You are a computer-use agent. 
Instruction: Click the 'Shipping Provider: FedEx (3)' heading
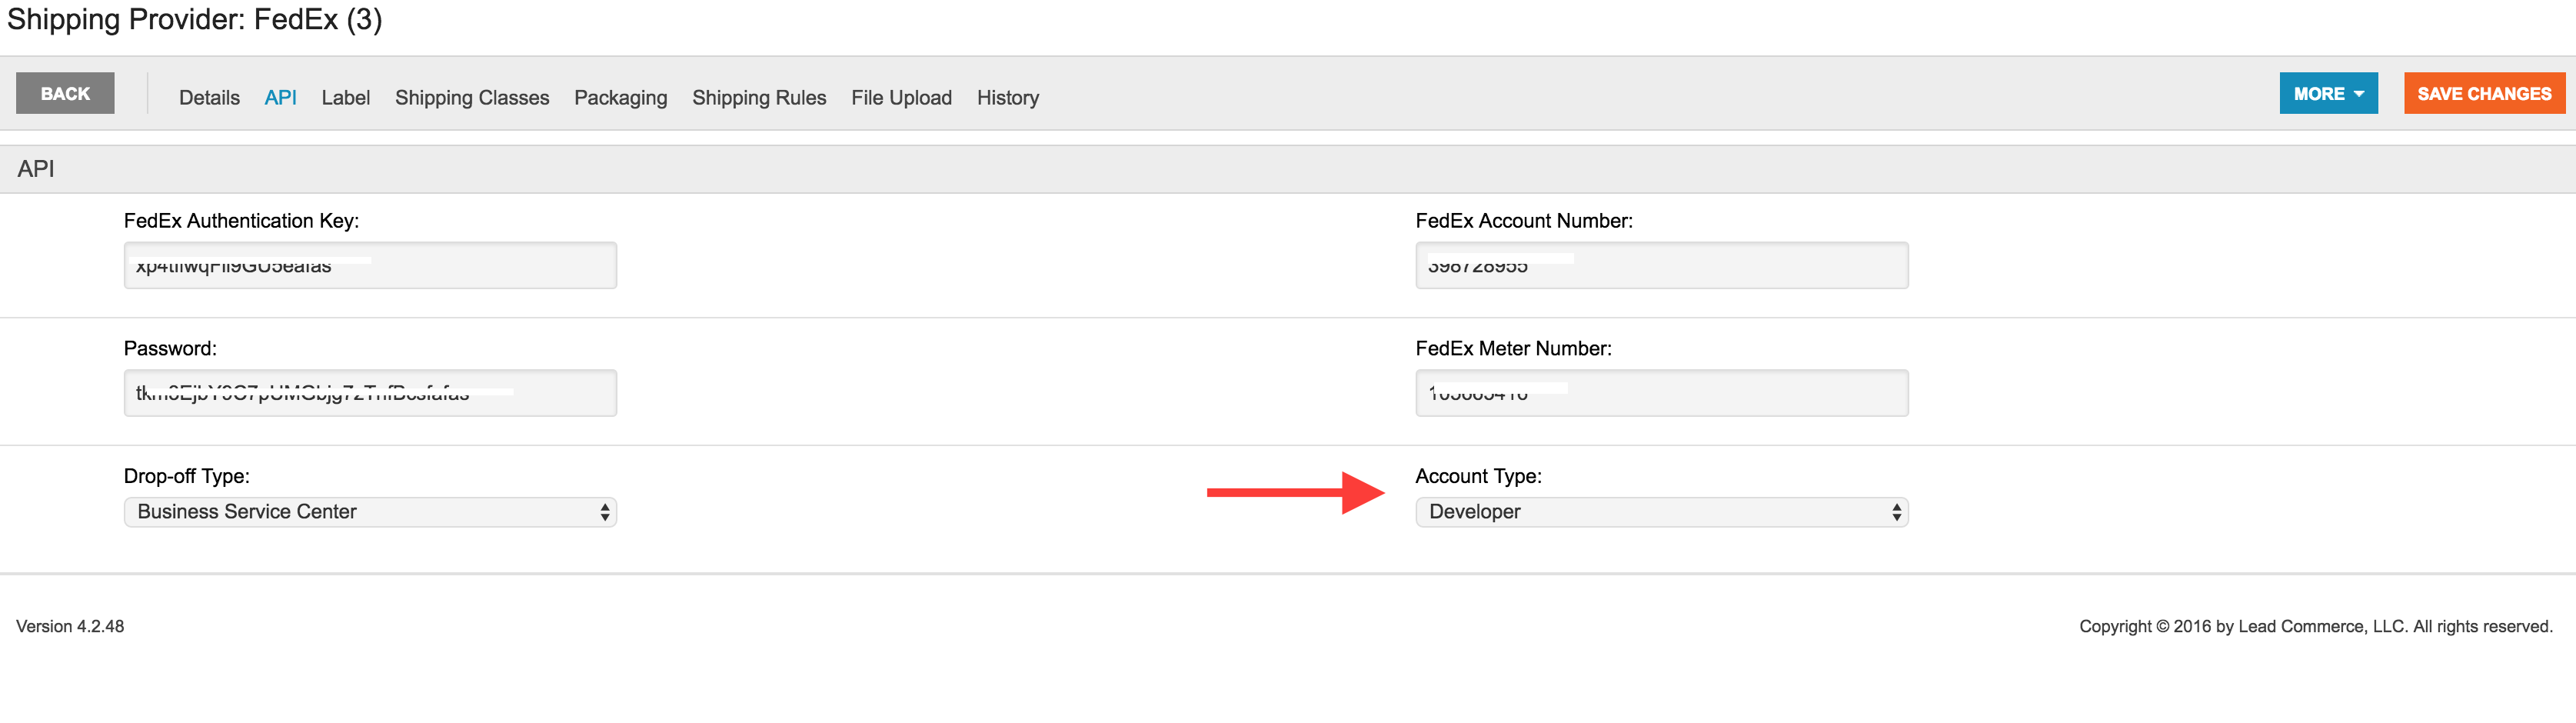click(x=194, y=19)
